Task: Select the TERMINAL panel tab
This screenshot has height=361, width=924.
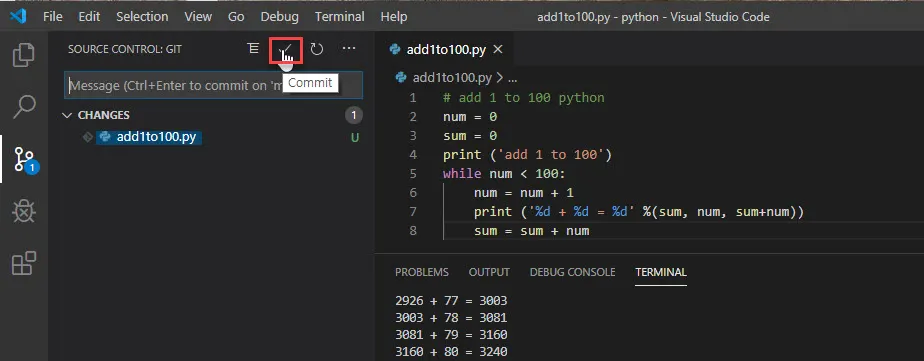Action: tap(661, 272)
